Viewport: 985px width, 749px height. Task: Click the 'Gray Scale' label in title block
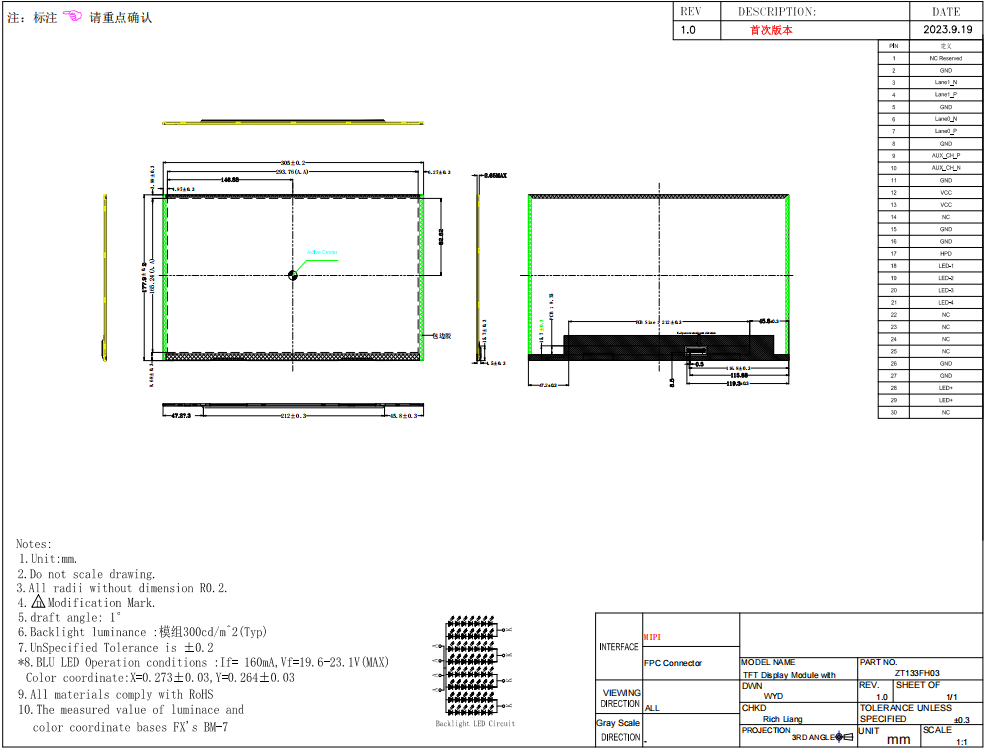(618, 723)
